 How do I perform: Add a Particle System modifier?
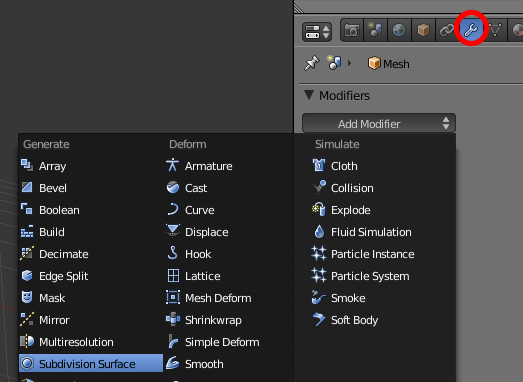click(383, 276)
